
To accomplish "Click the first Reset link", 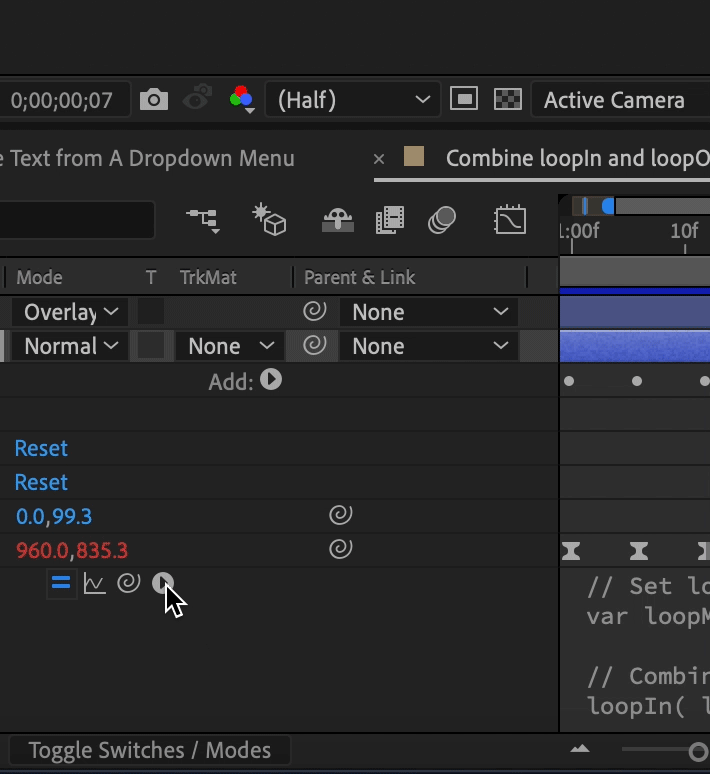I will (41, 448).
